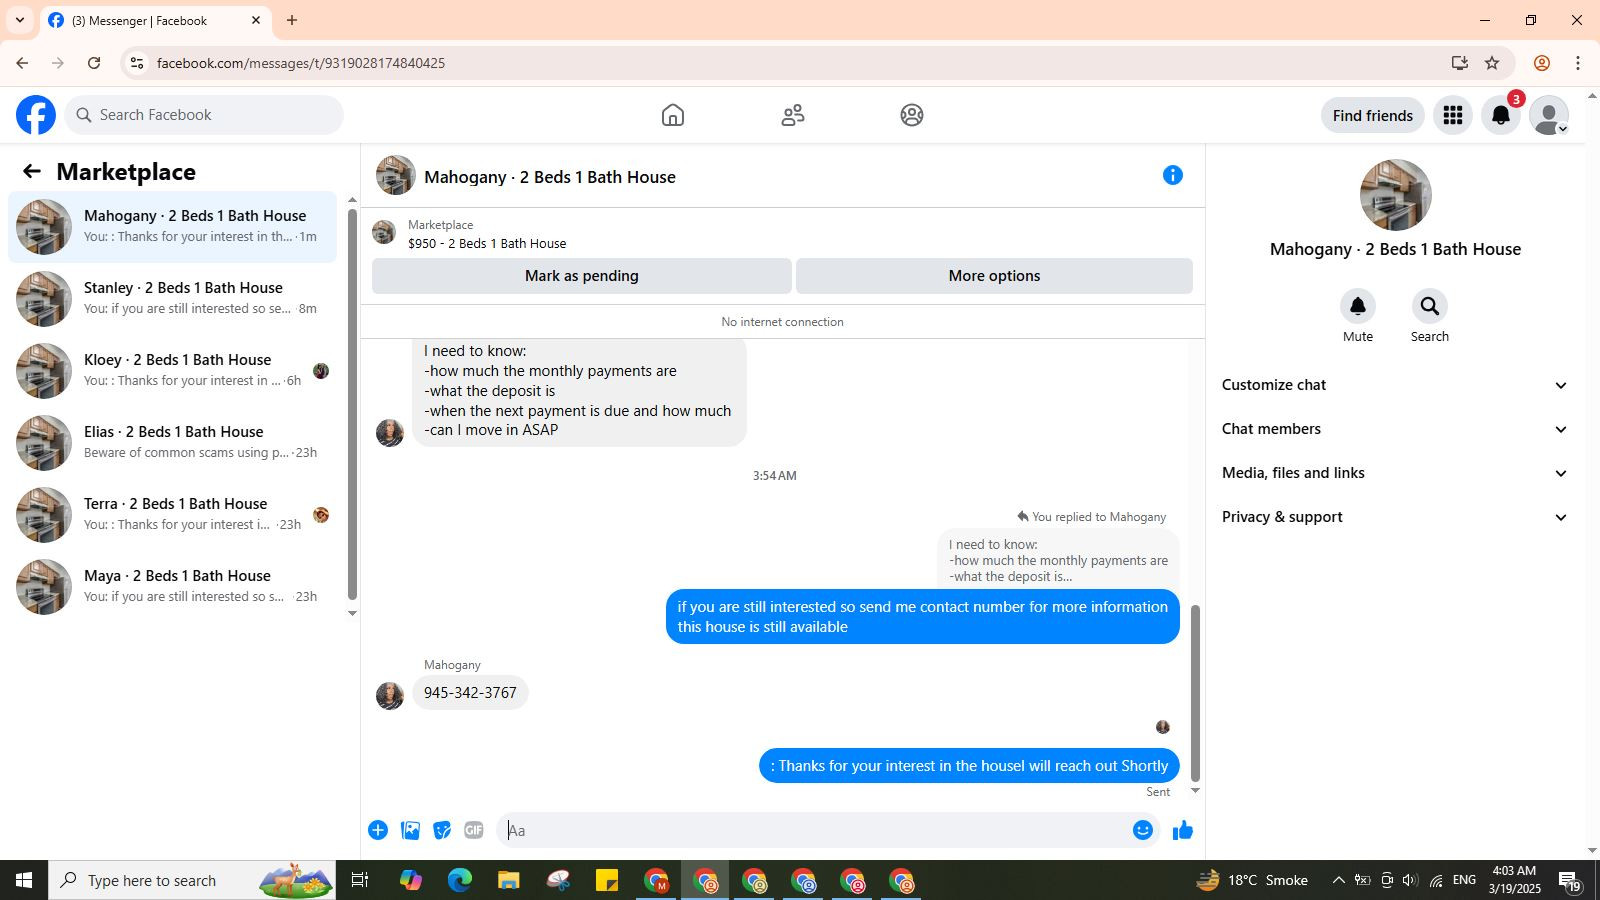Open the Windows Start menu

(x=24, y=880)
